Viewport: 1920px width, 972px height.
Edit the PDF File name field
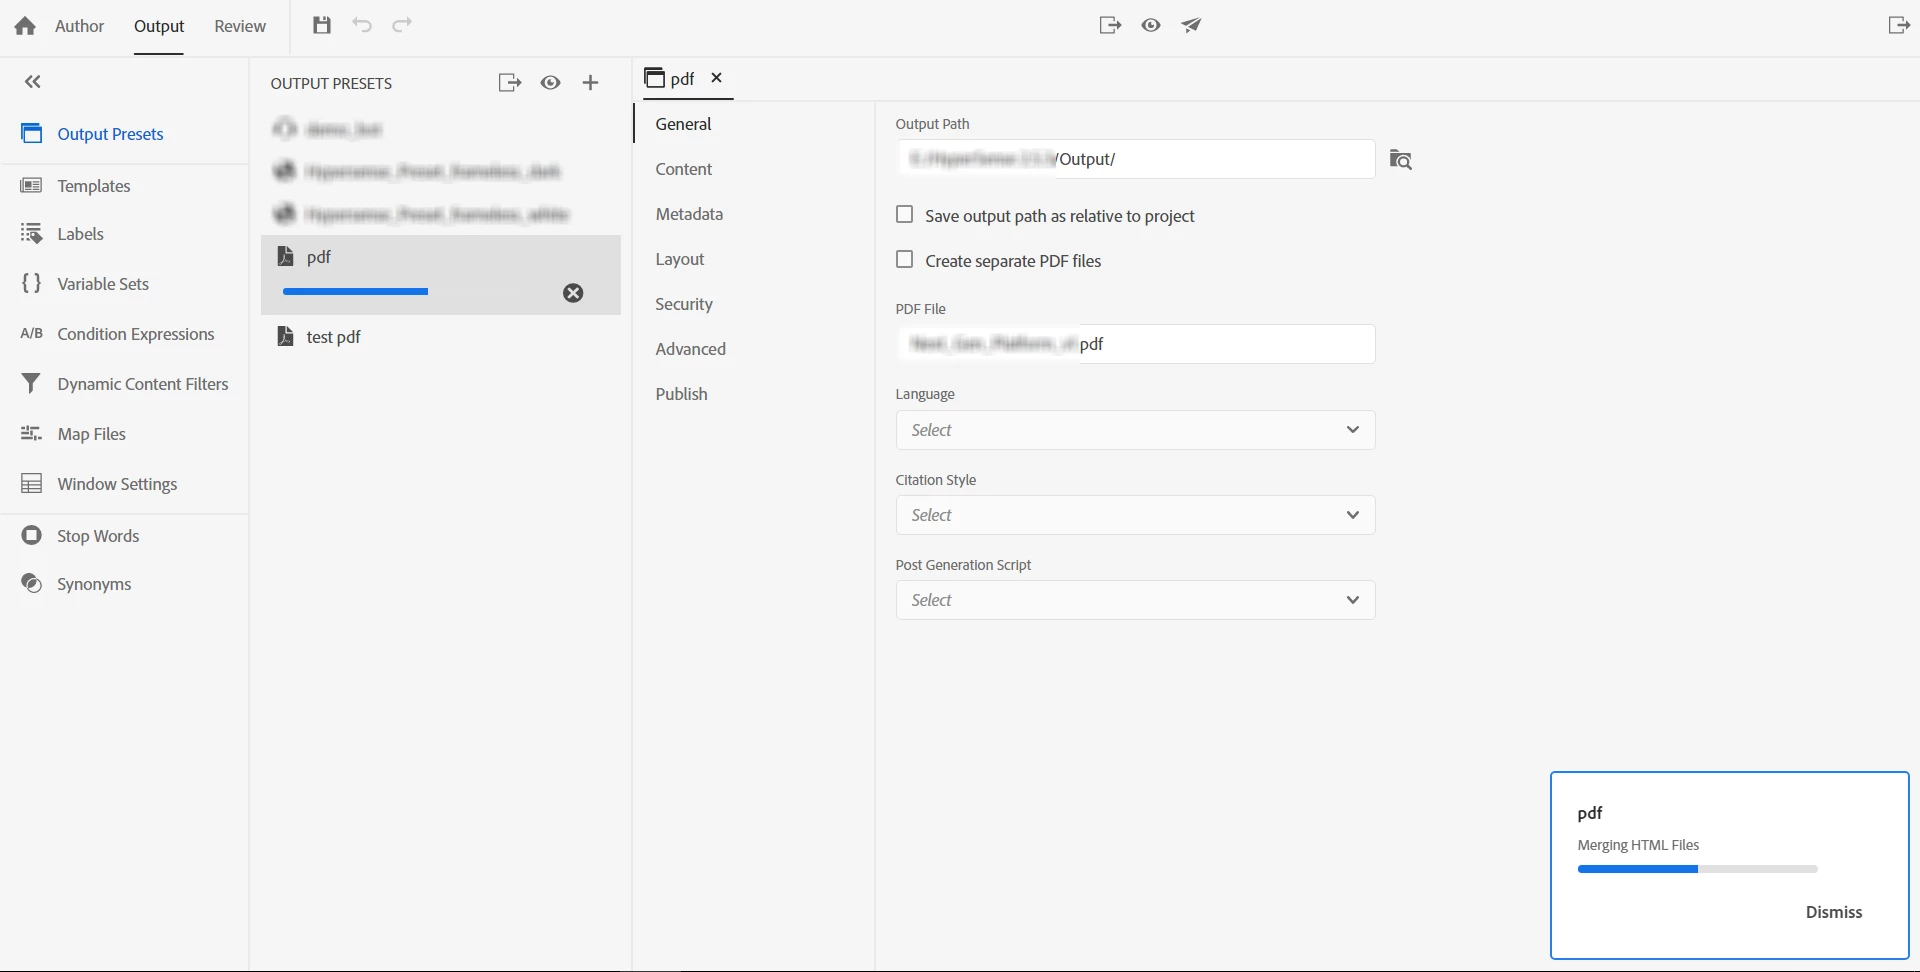pyautogui.click(x=1135, y=344)
